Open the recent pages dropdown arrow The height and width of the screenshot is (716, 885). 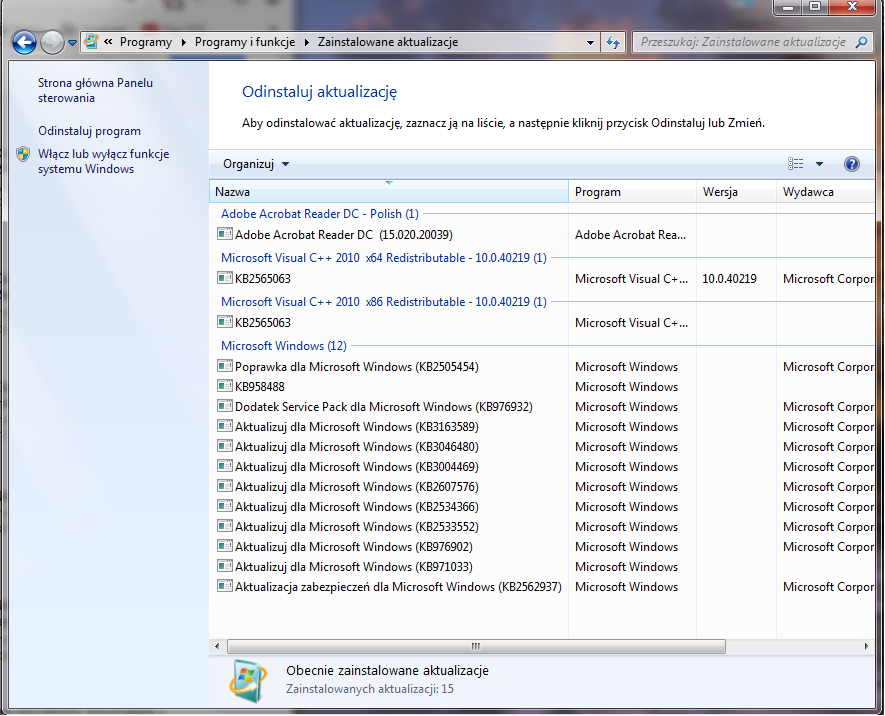[72, 43]
